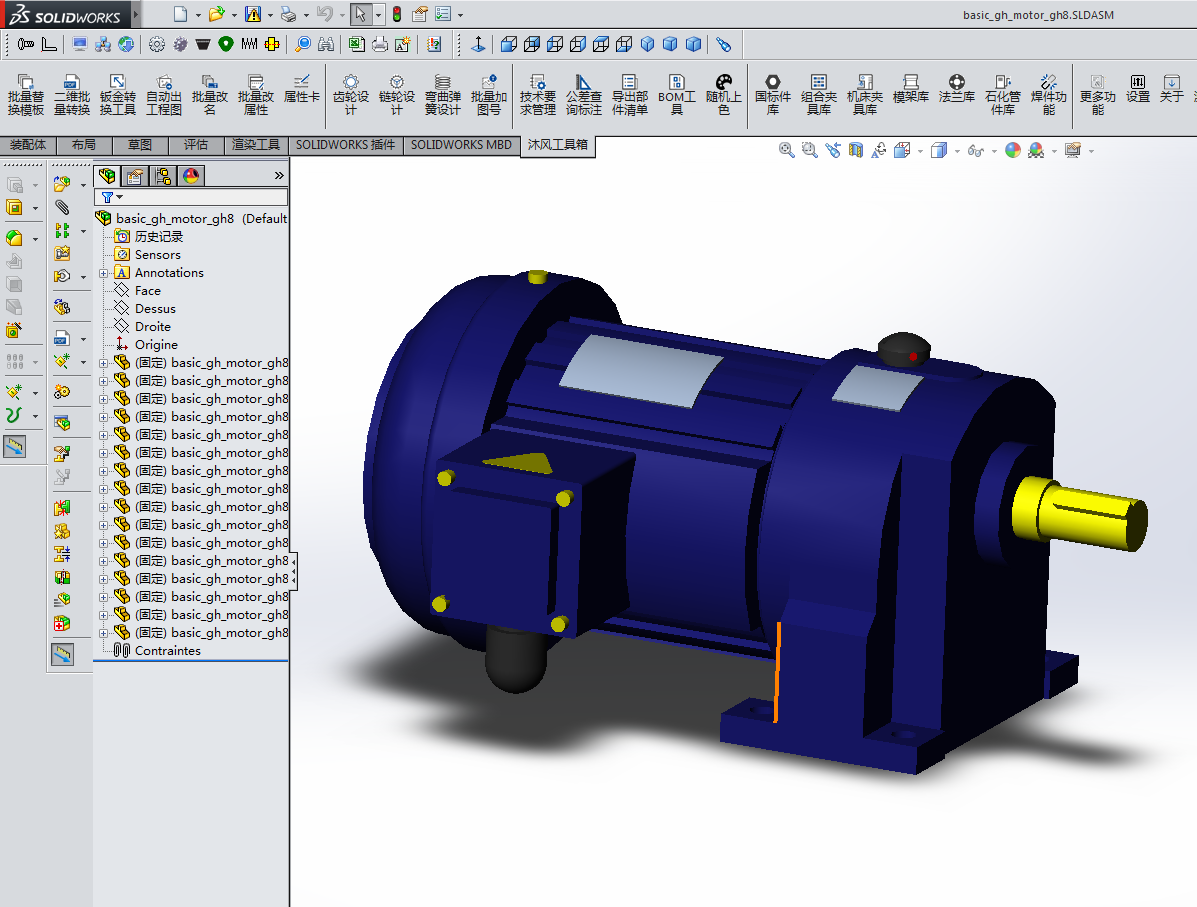Image resolution: width=1197 pixels, height=907 pixels.
Task: Open the feature tree filter dropdown
Action: (112, 197)
